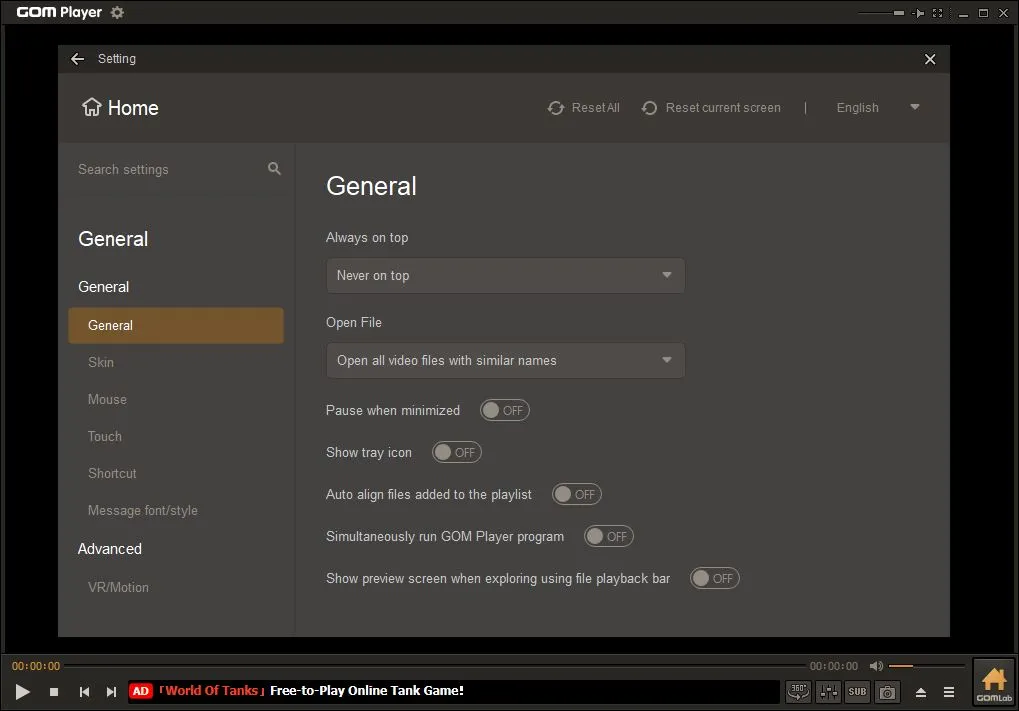Turn on Show tray icon
1019x711 pixels.
pos(456,452)
